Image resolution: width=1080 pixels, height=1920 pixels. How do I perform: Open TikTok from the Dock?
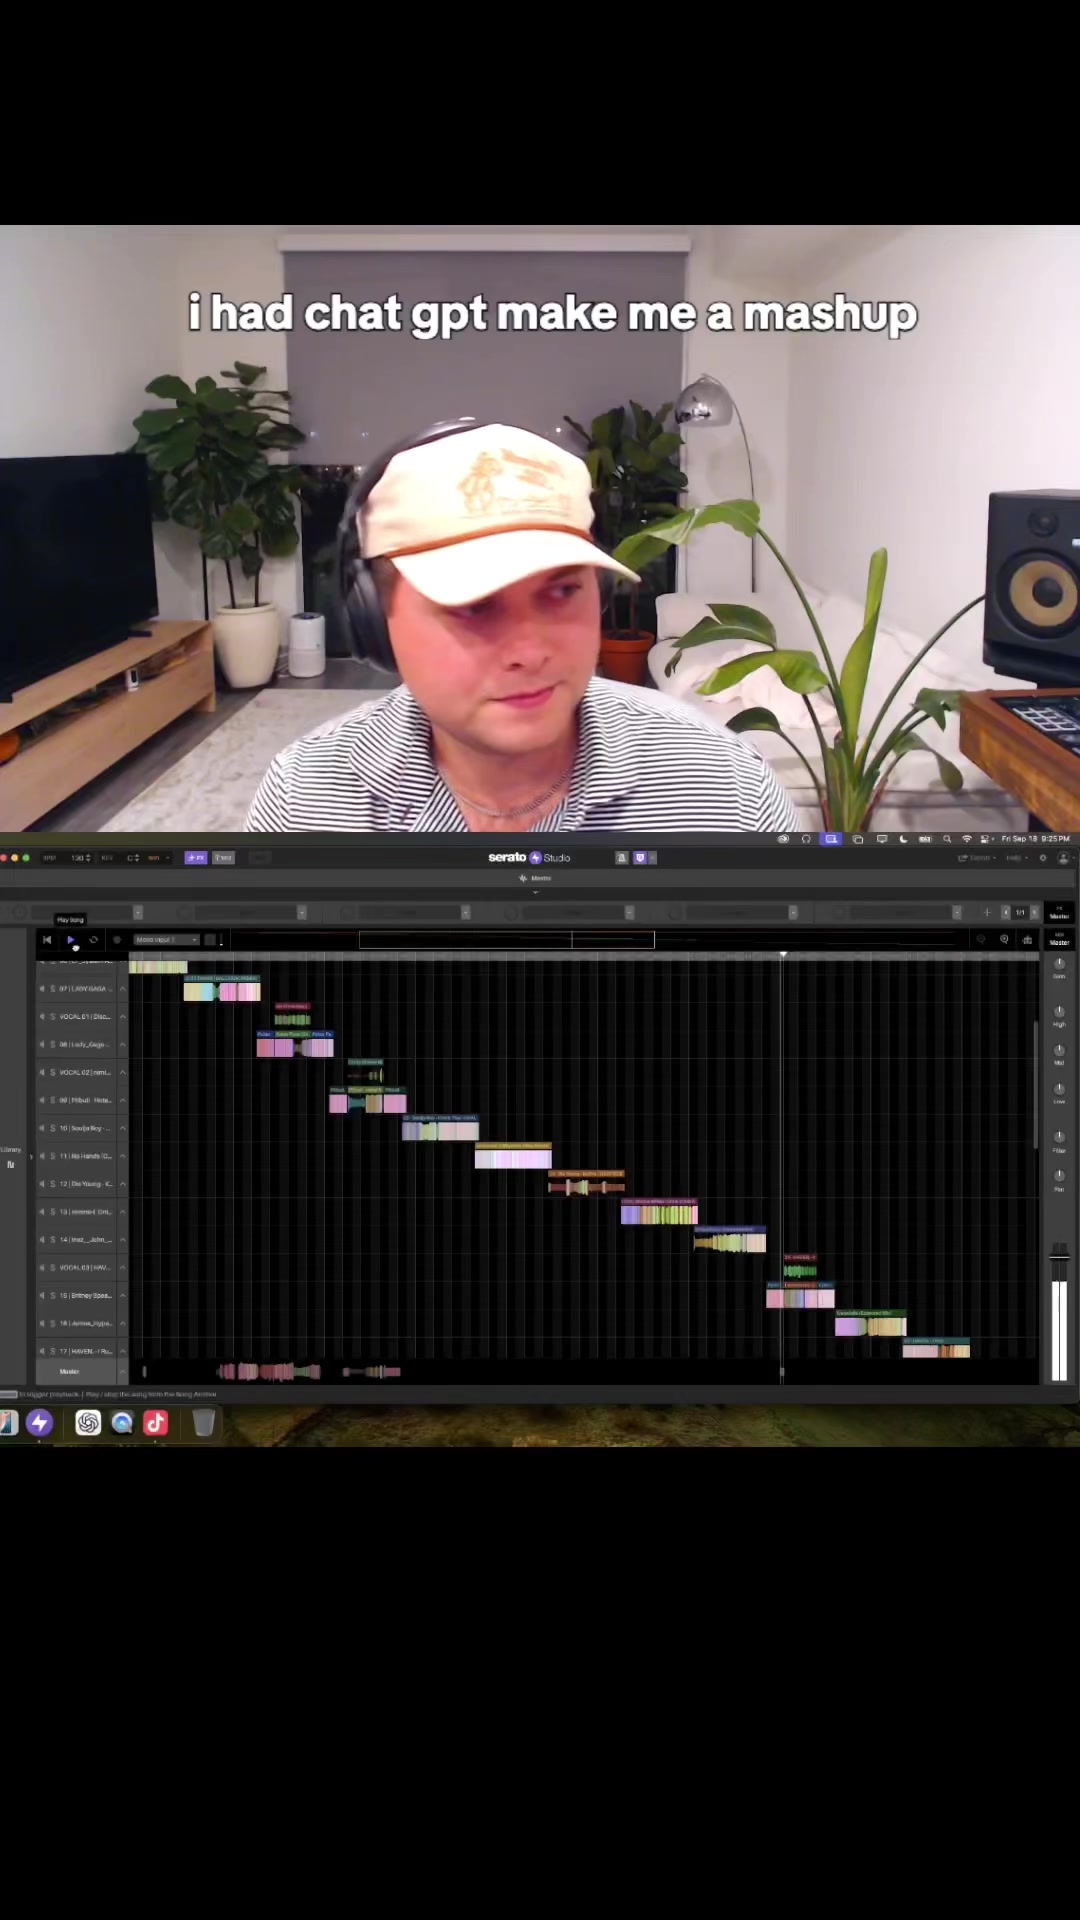(155, 1422)
